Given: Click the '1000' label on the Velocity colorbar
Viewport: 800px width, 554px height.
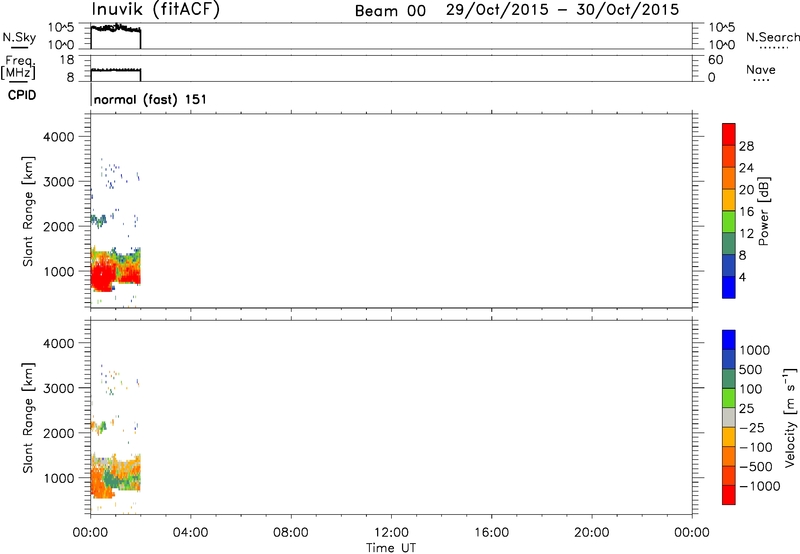Looking at the screenshot, I should (x=754, y=350).
